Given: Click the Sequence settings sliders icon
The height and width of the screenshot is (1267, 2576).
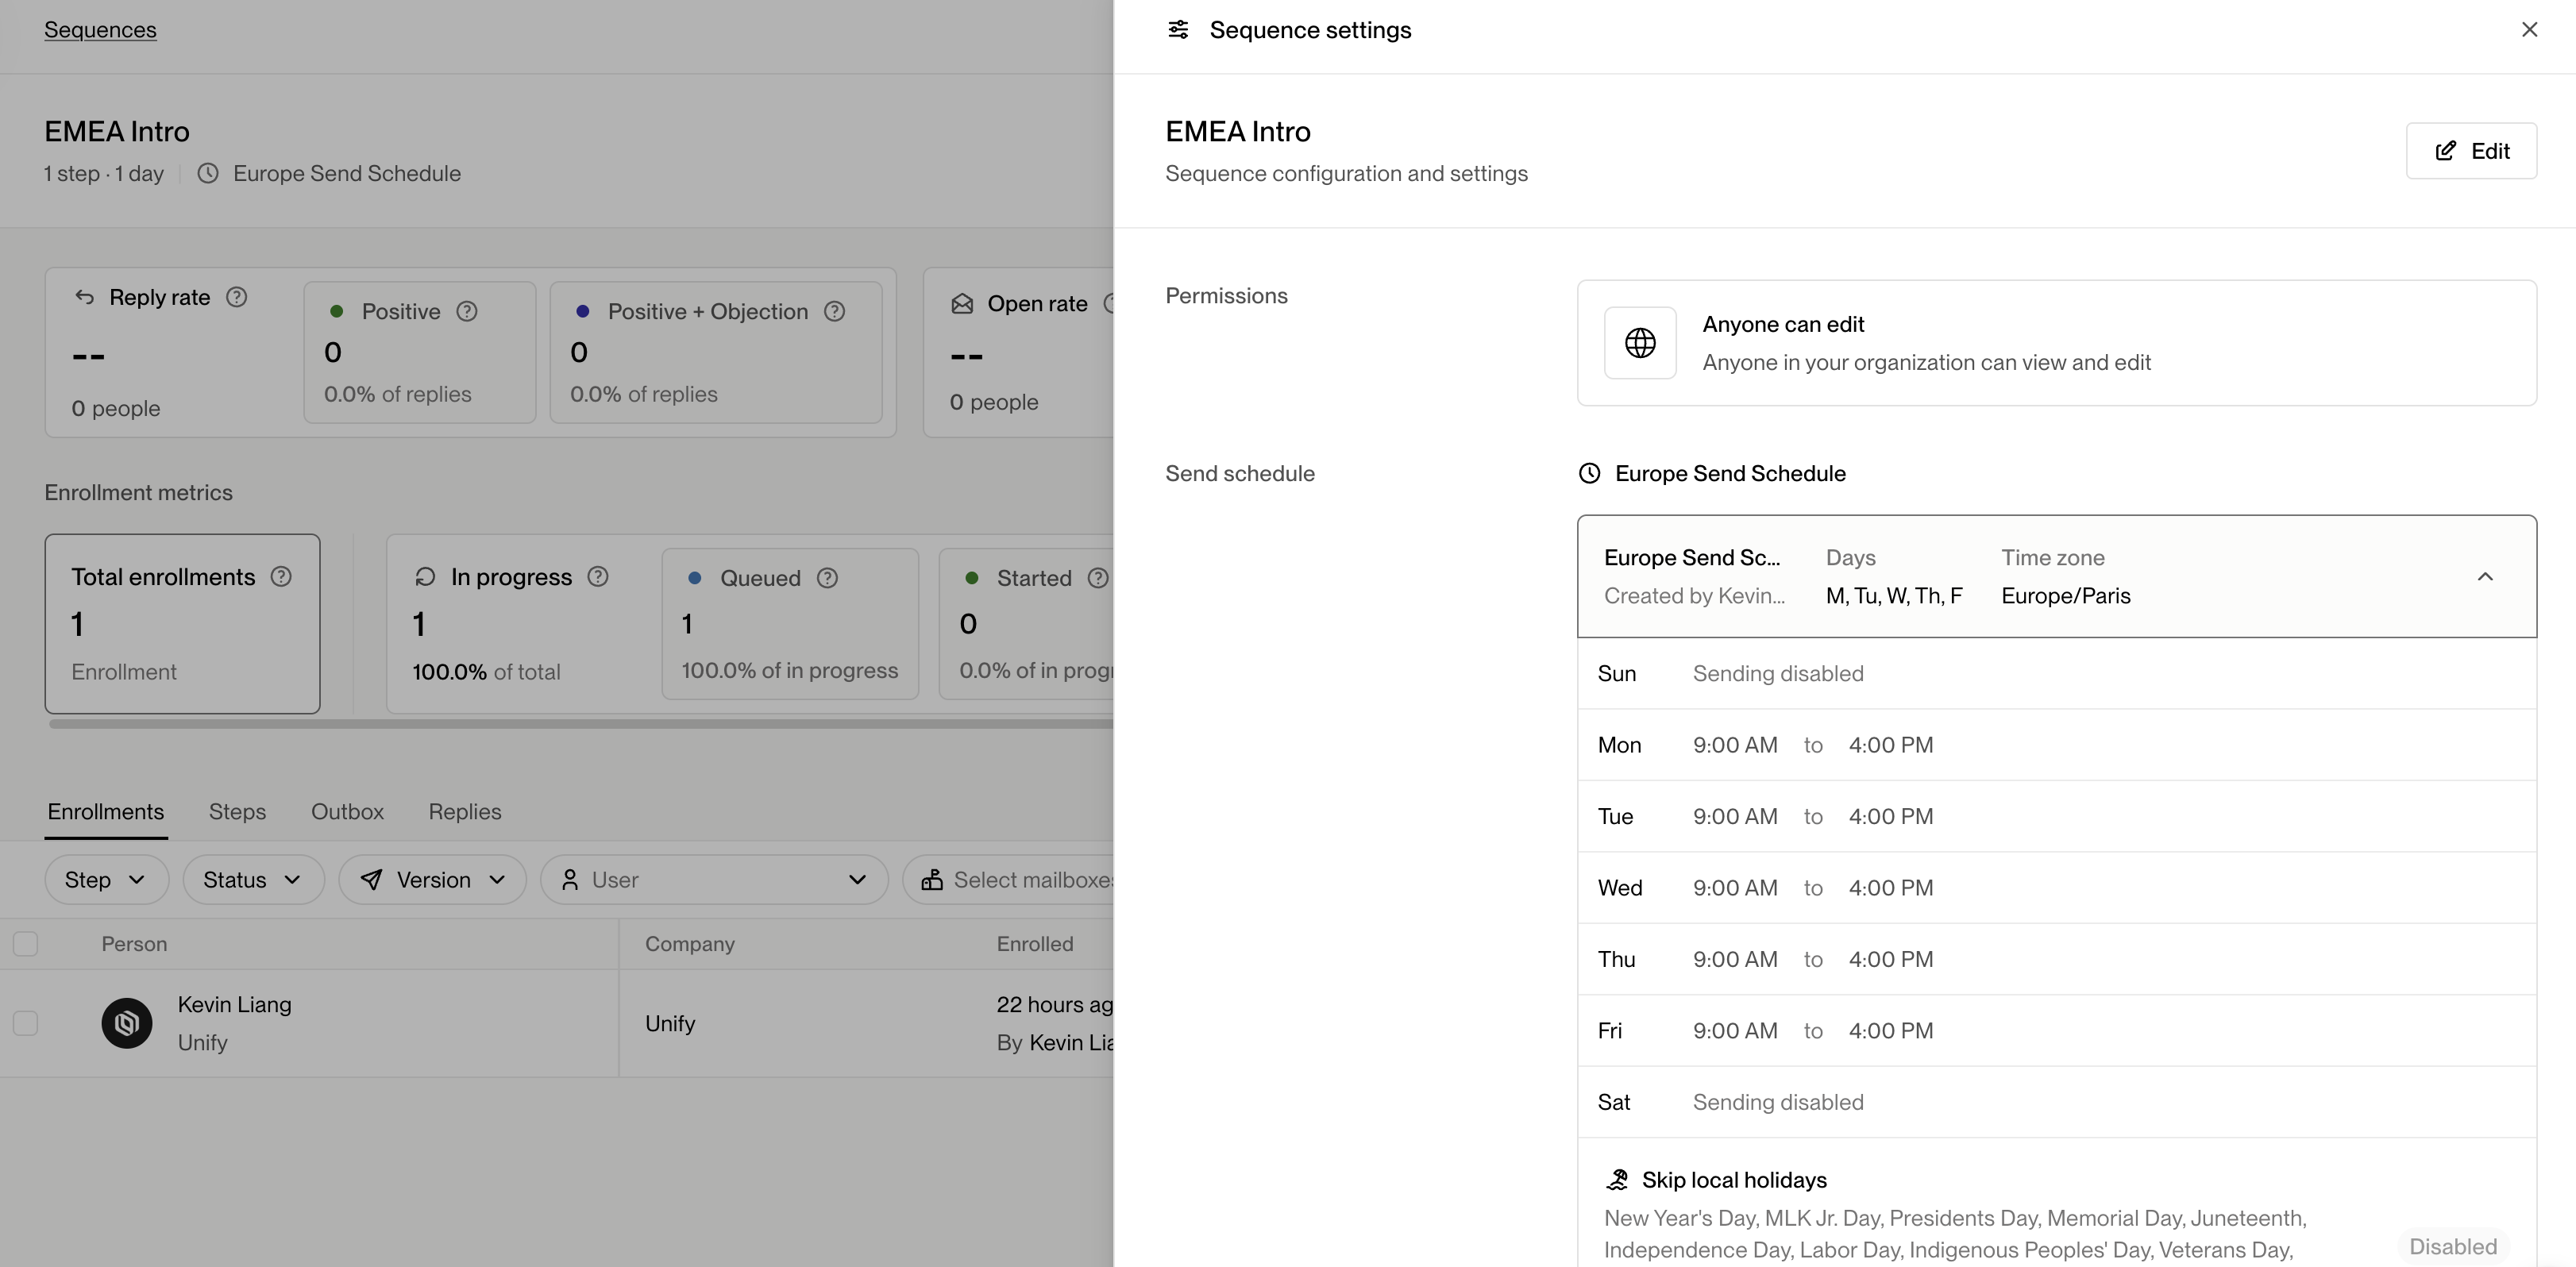Looking at the screenshot, I should point(1178,30).
